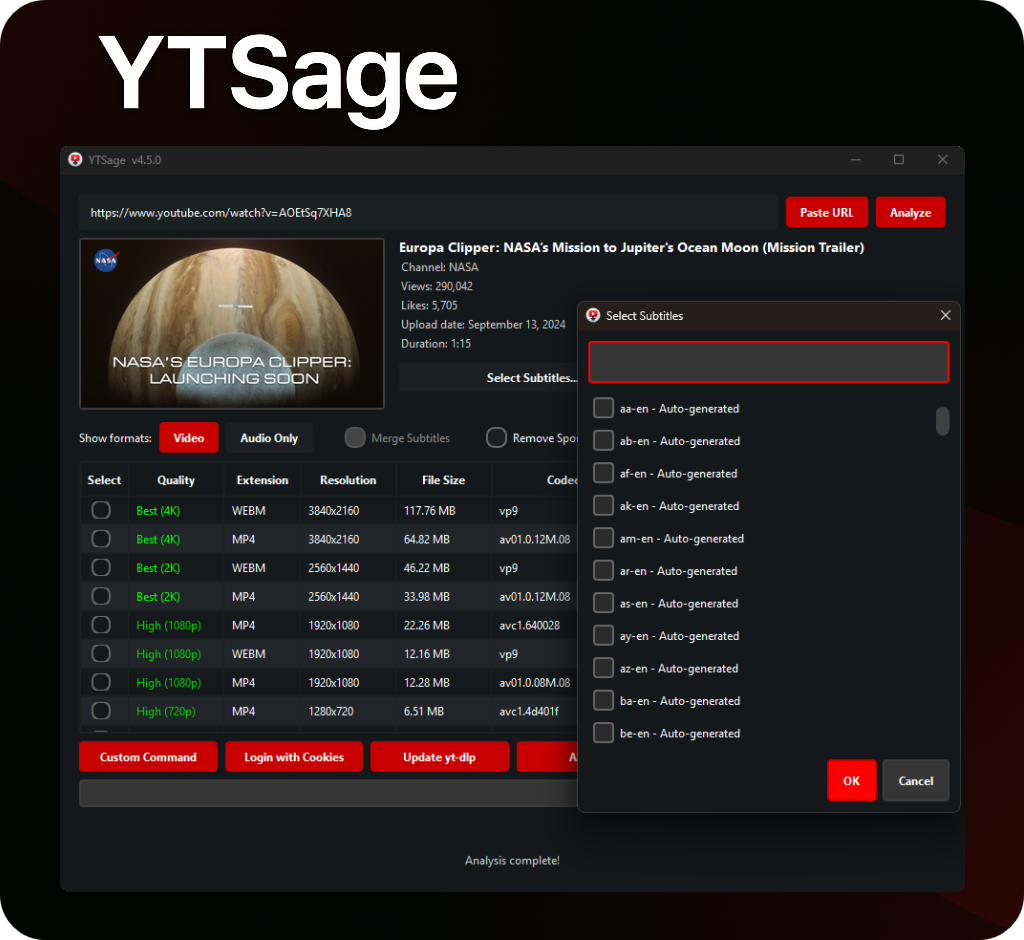Check the az-en Auto-generated subtitle

pos(603,668)
